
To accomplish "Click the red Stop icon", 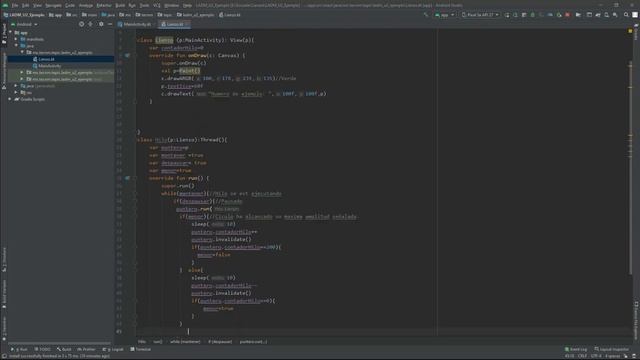I will coord(567,15).
